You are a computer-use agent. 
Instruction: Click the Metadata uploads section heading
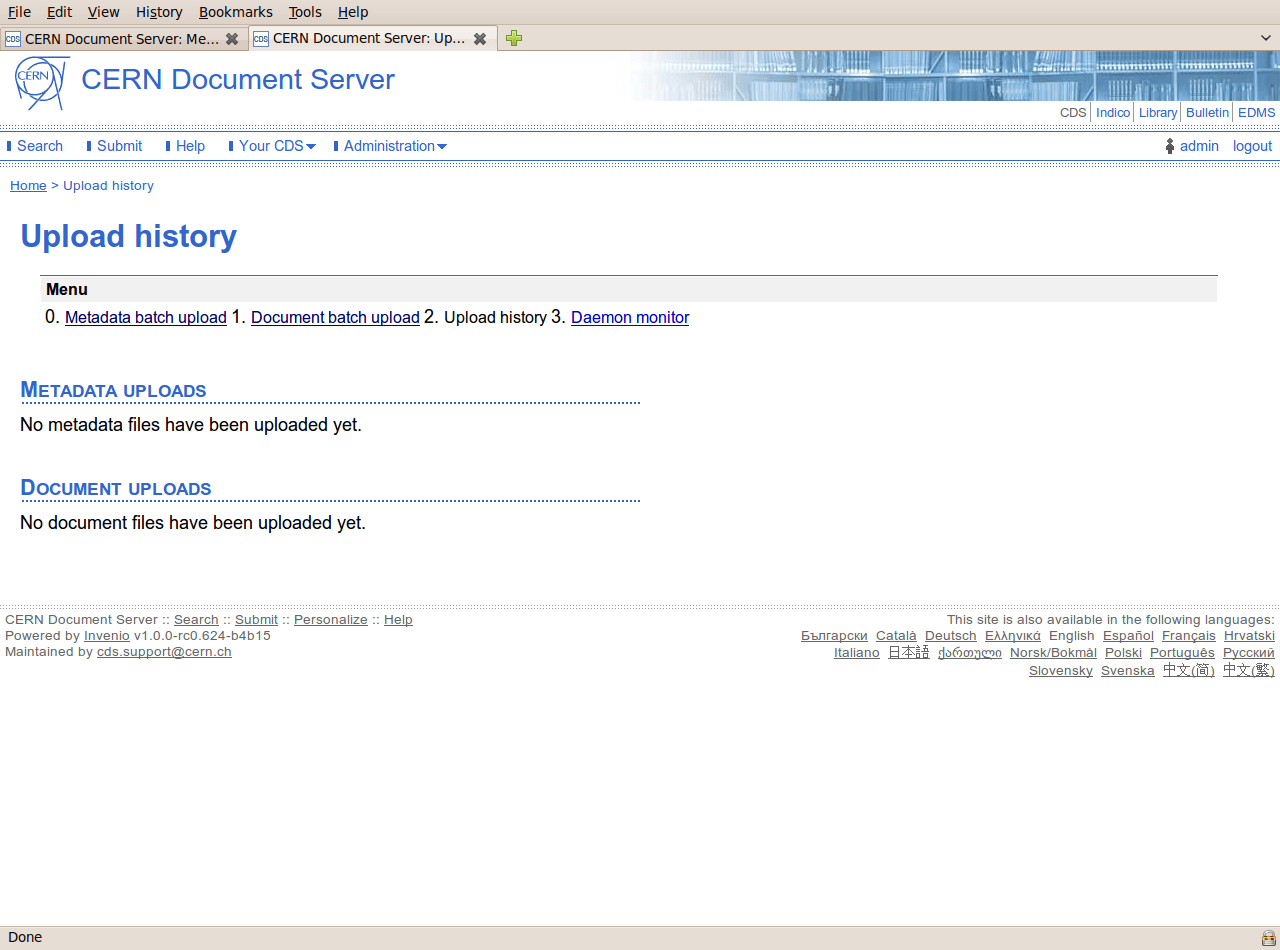click(113, 390)
